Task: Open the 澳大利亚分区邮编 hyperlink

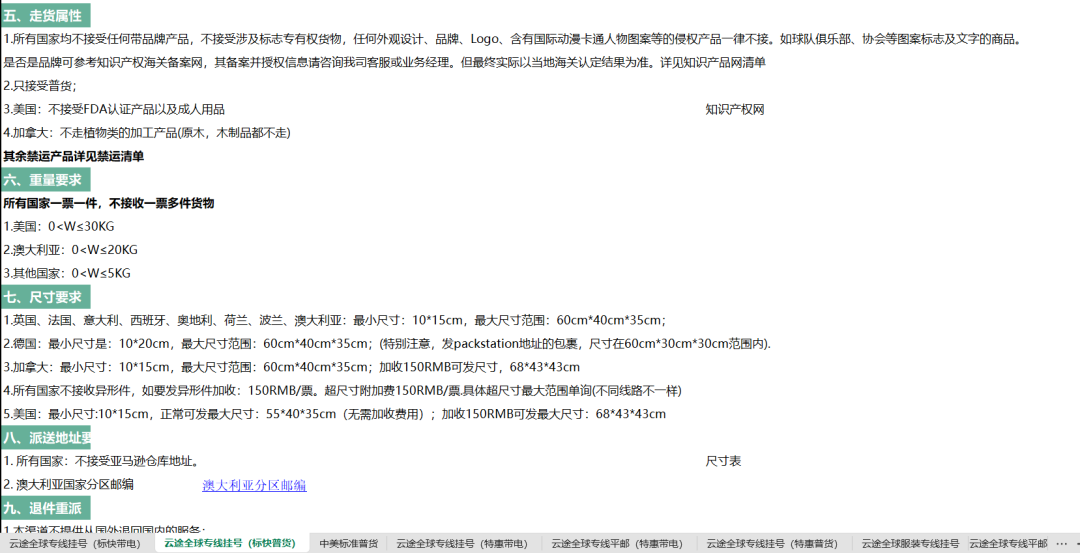Action: [x=254, y=486]
